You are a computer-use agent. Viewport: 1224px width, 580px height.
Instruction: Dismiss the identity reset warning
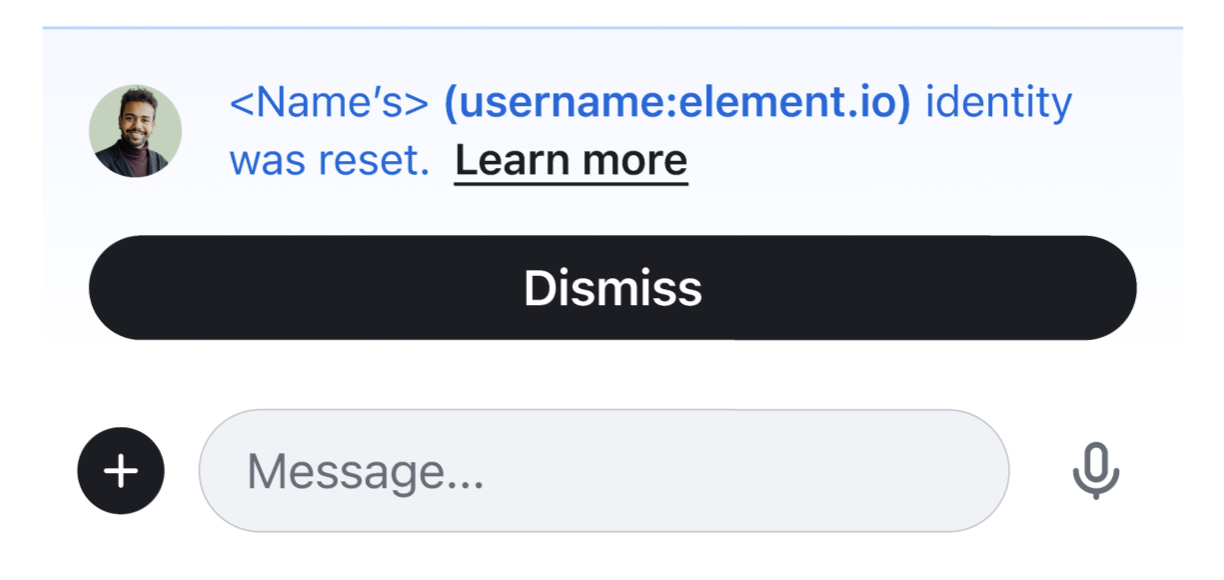tap(612, 287)
